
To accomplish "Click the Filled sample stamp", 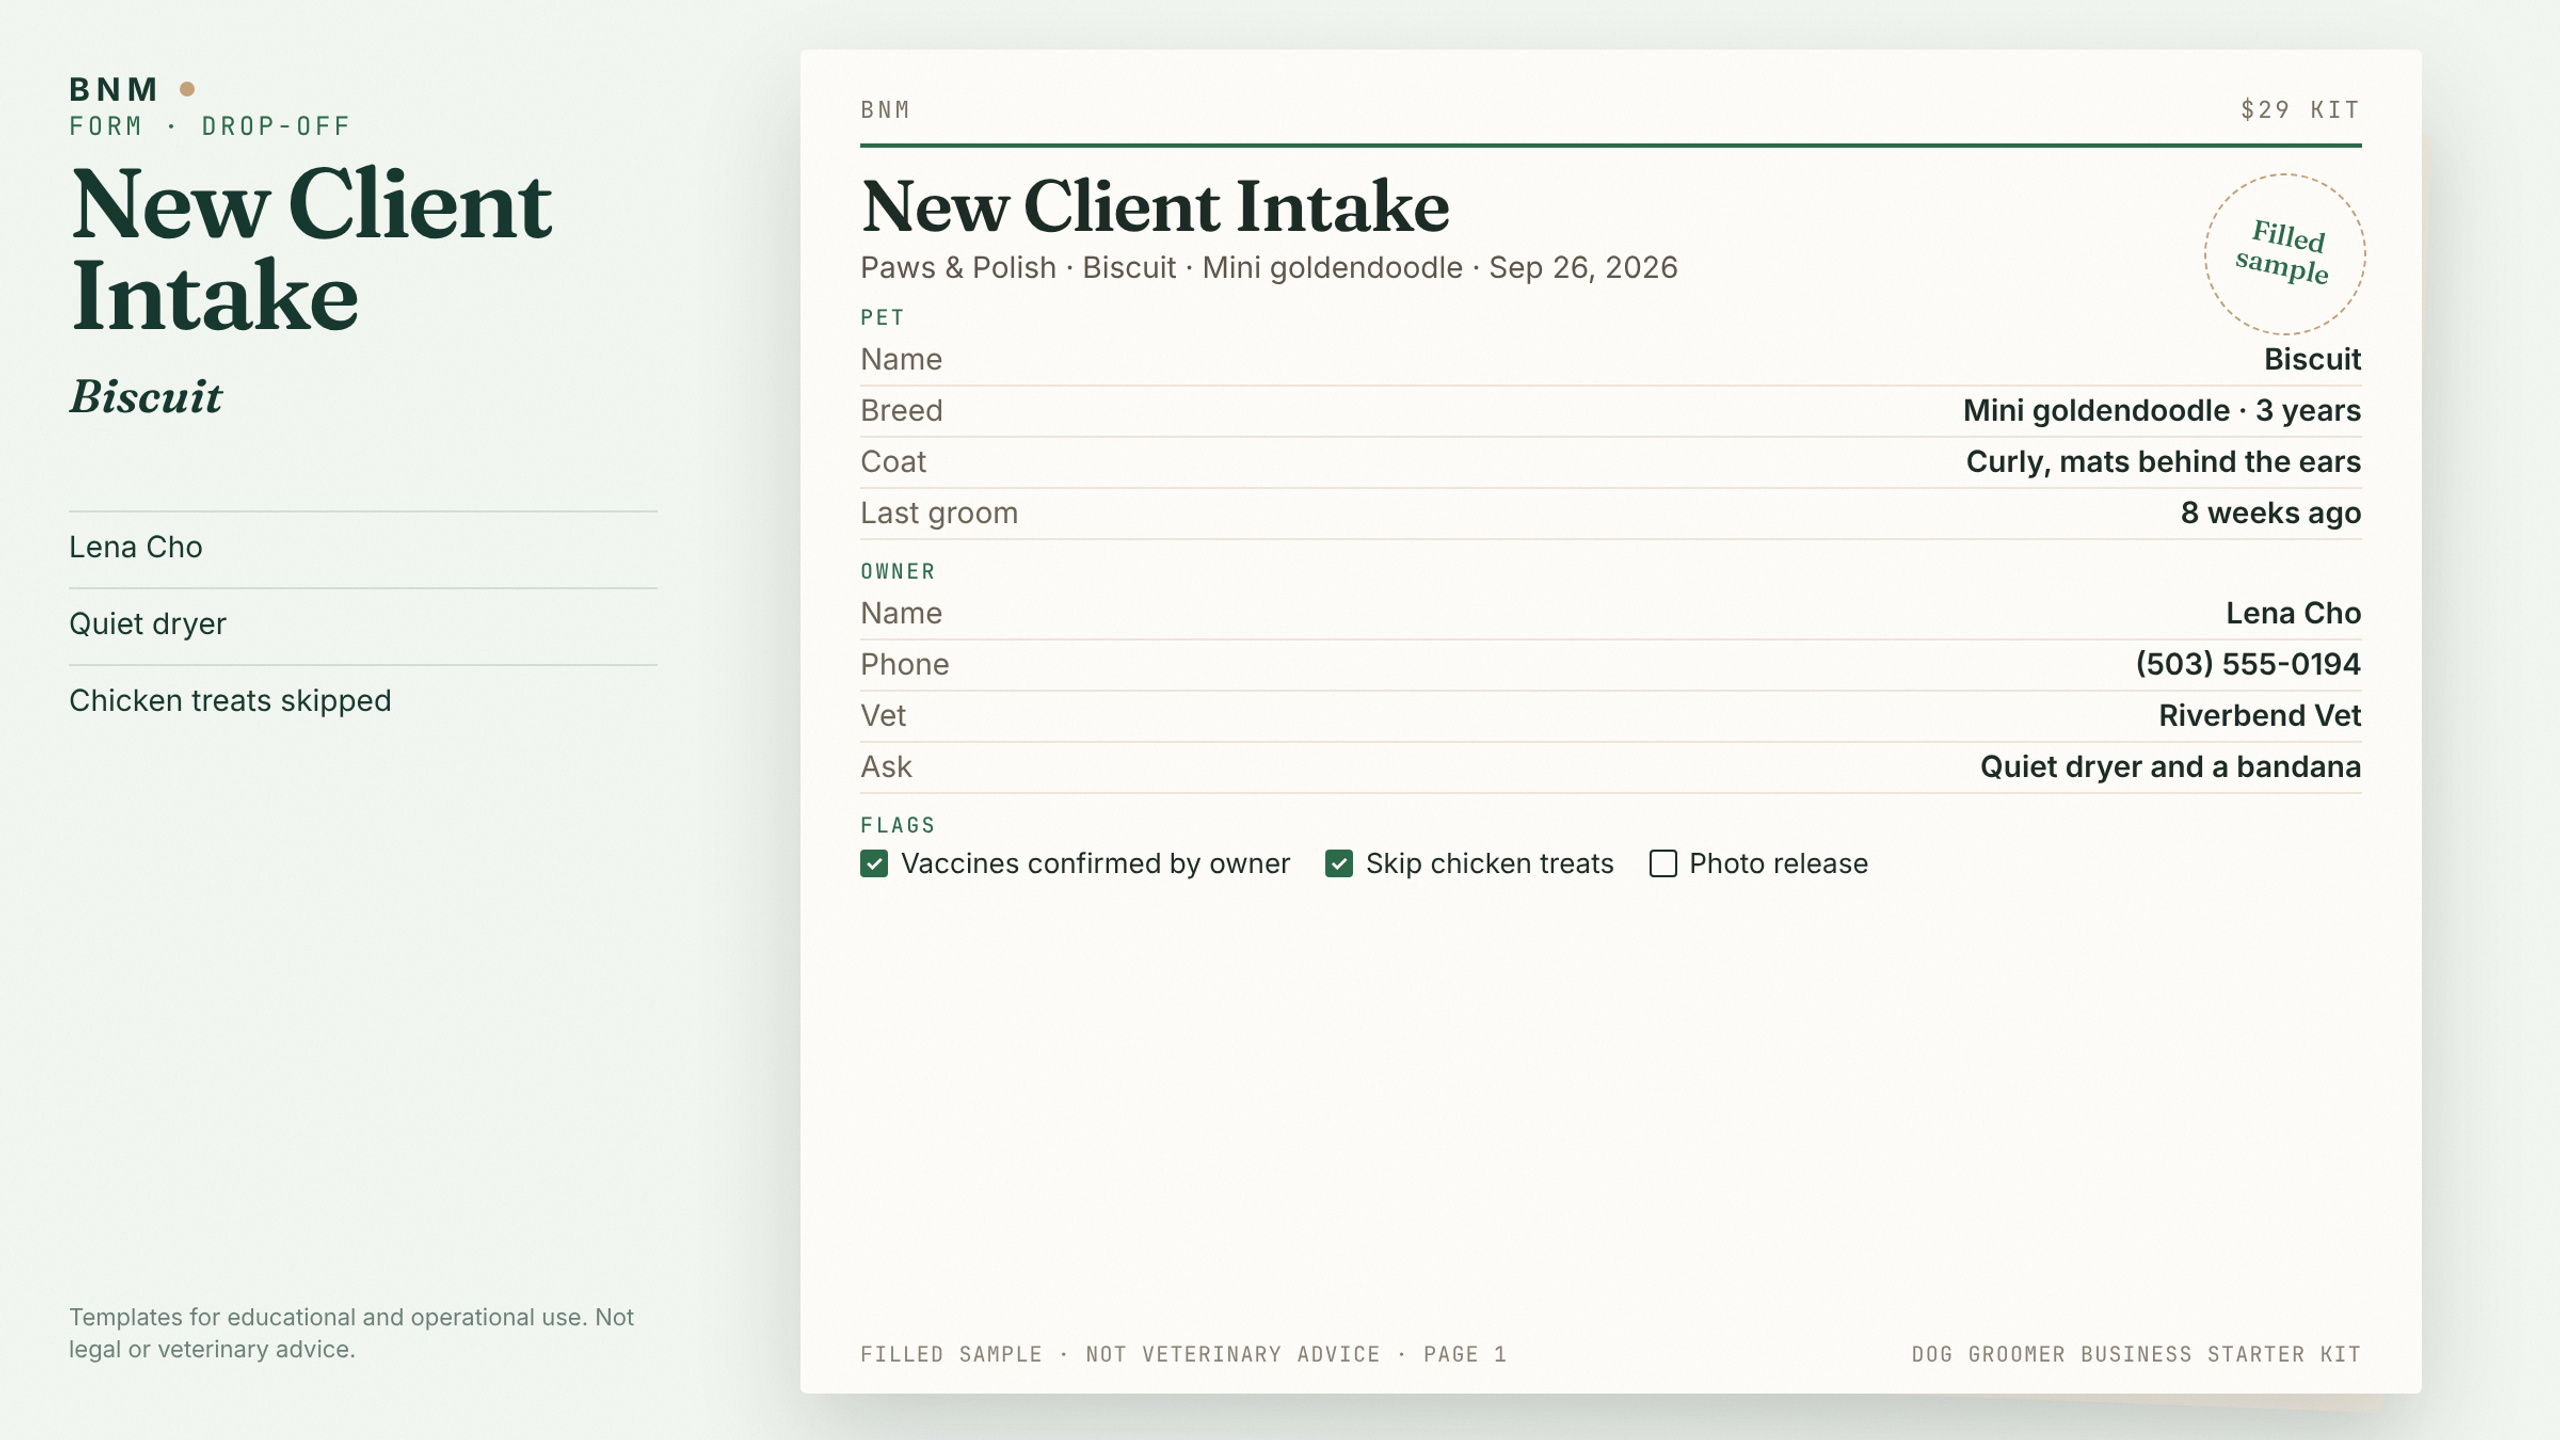I will [2284, 254].
